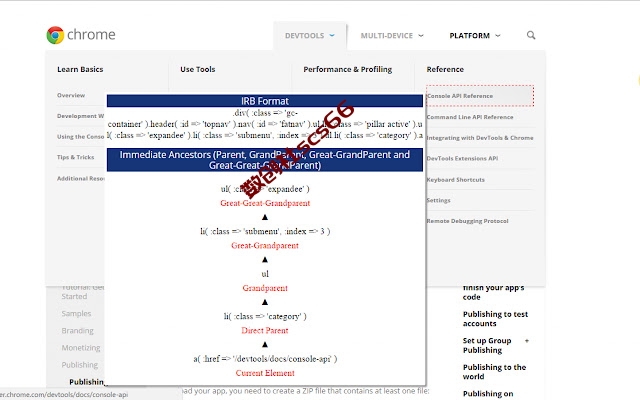Open the Monetizing sidebar link

coord(81,348)
